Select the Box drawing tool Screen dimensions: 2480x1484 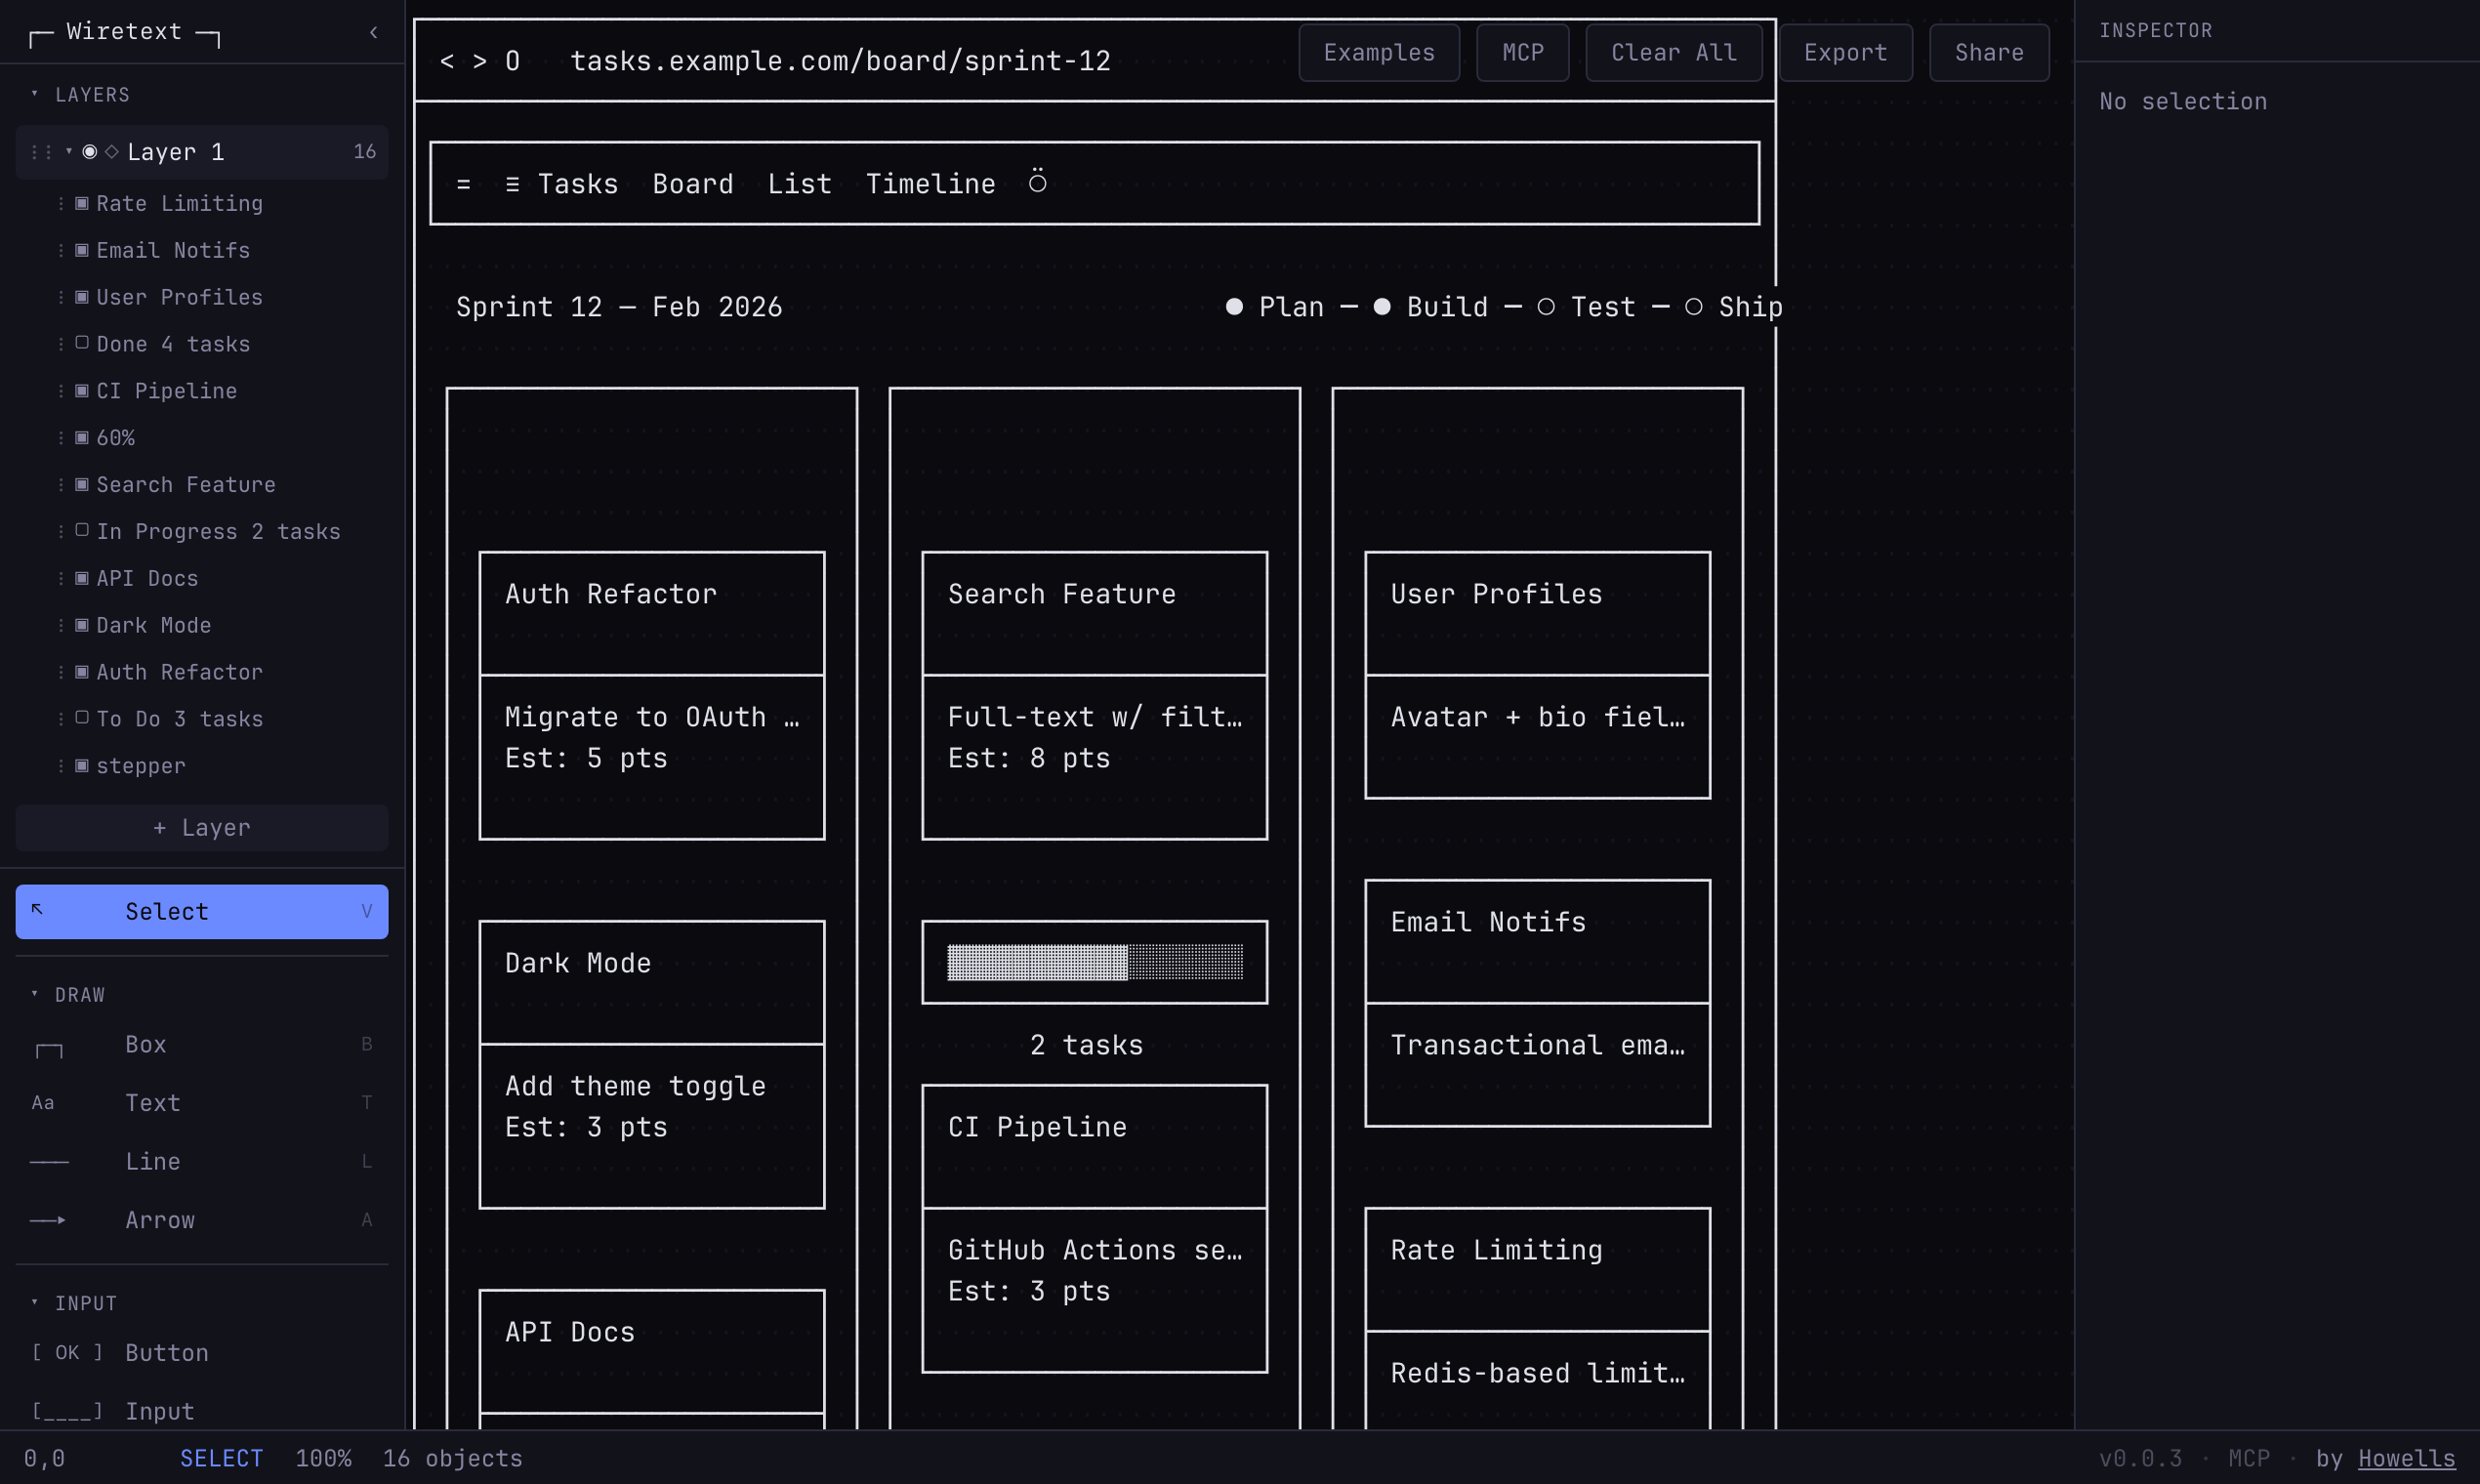click(x=145, y=1044)
